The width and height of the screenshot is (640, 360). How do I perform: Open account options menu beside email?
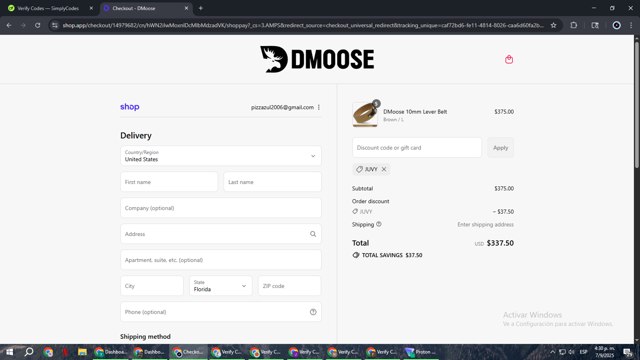[x=319, y=107]
